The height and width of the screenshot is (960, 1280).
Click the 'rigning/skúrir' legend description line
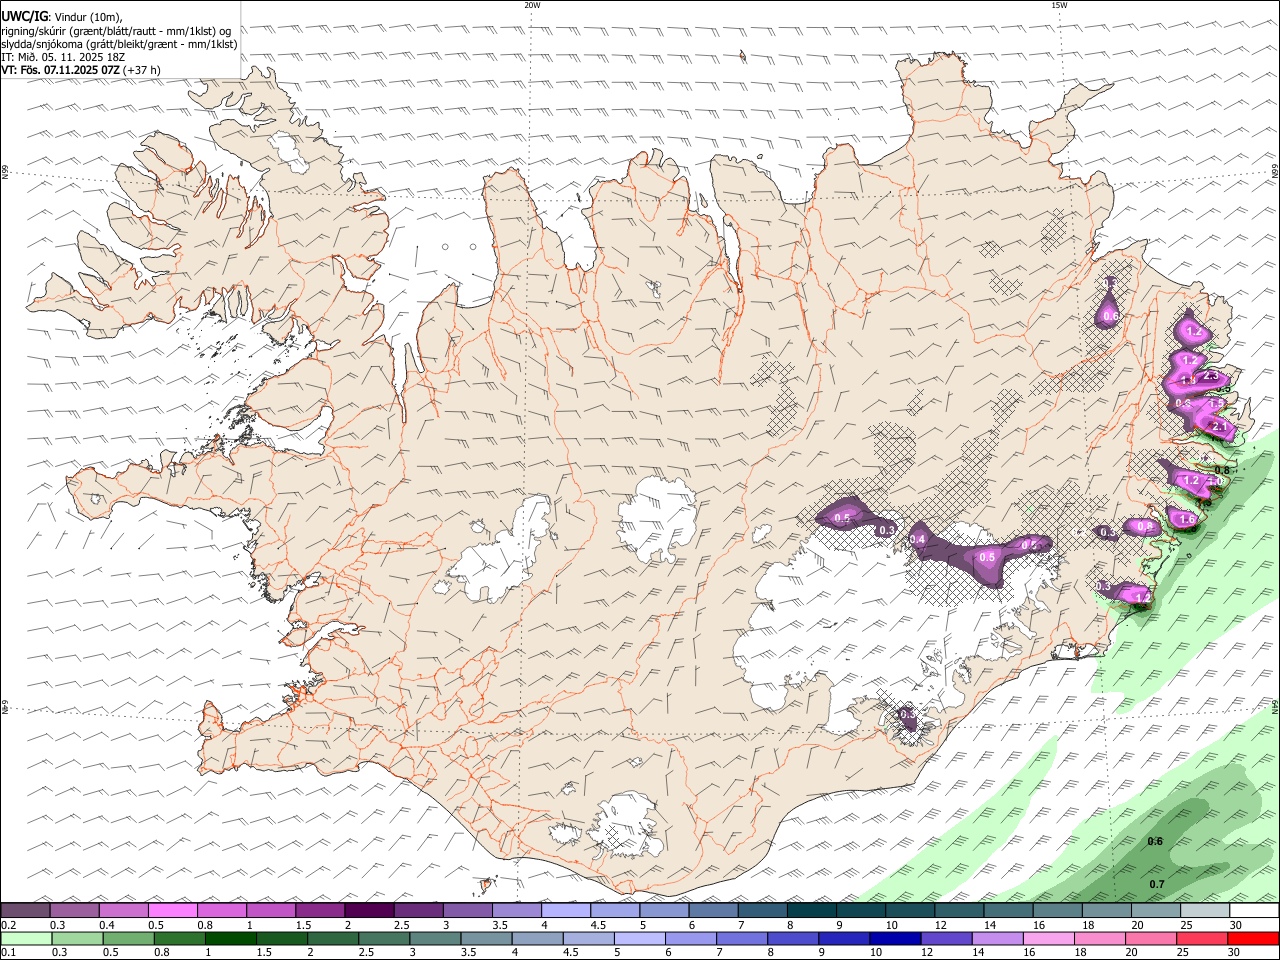116,31
